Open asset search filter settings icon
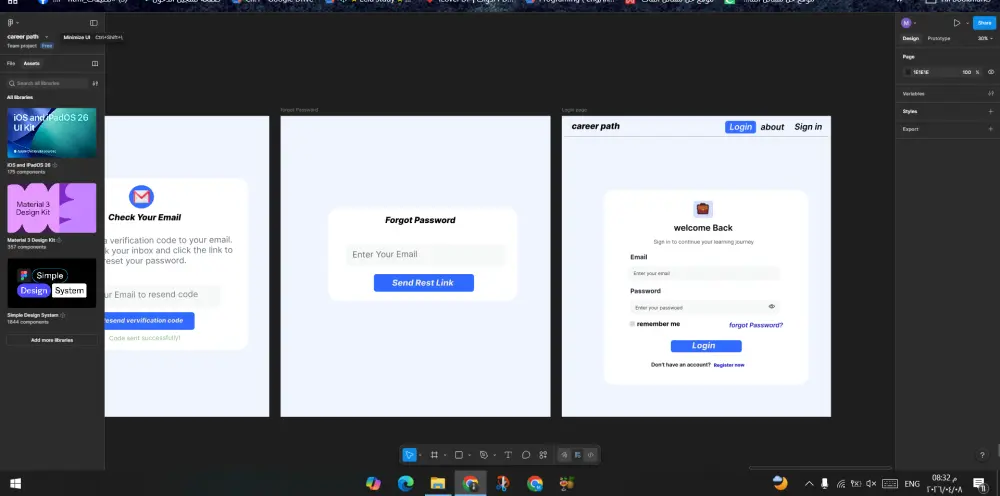The width and height of the screenshot is (1000, 496). pos(95,83)
